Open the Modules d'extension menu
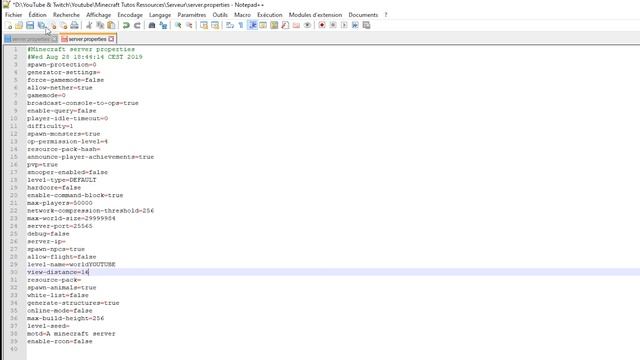Viewport: 640px width, 360px height. coord(316,15)
